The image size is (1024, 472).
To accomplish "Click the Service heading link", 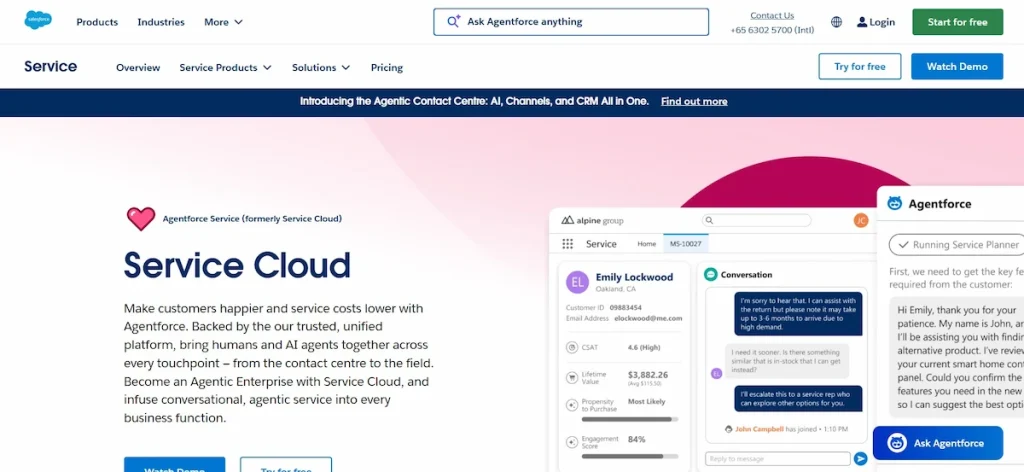I will coord(50,66).
